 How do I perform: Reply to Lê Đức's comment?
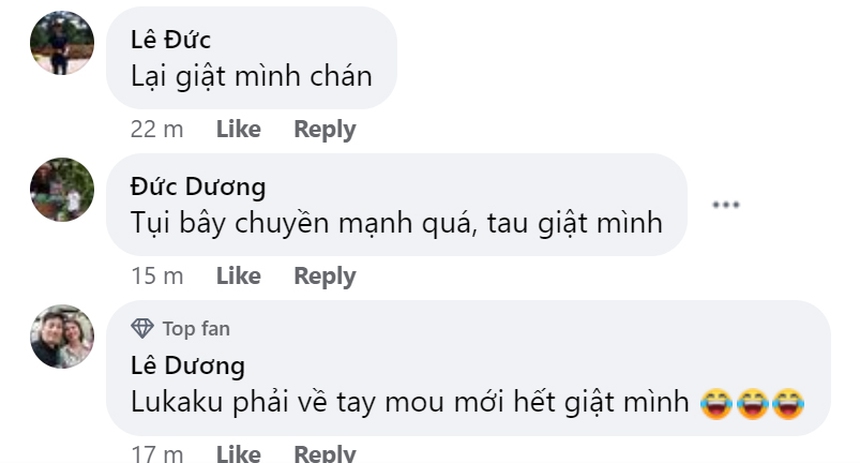[324, 129]
